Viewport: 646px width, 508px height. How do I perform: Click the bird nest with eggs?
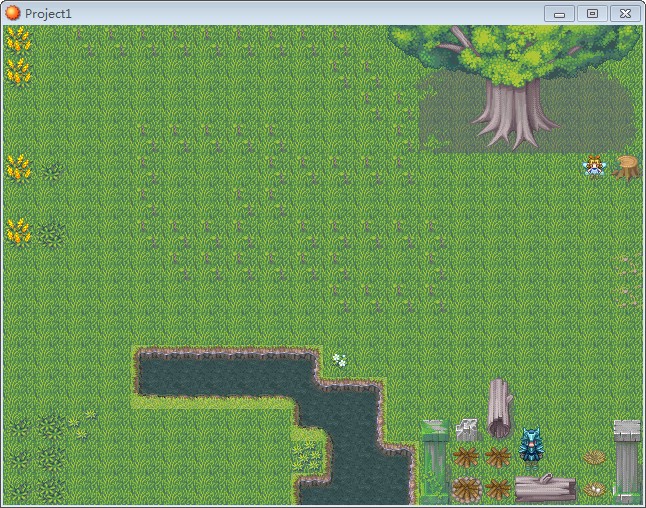coord(594,489)
